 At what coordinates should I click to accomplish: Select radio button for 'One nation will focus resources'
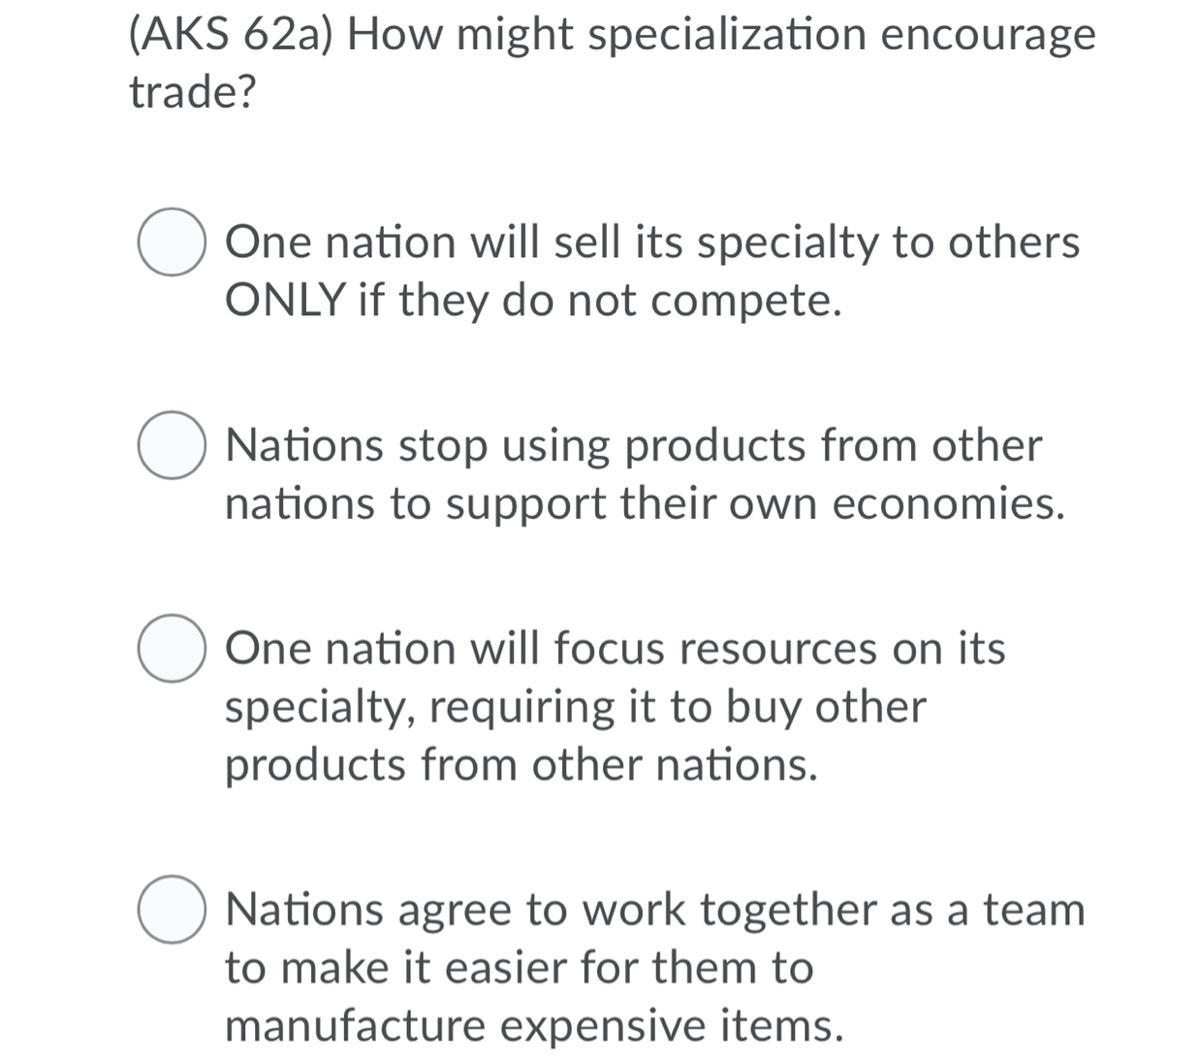(x=172, y=648)
